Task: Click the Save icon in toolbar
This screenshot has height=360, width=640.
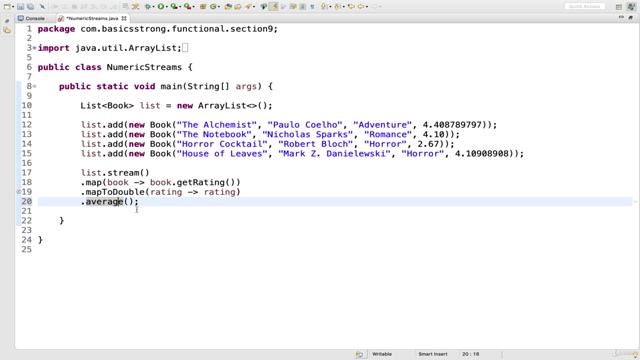Action: coord(20,7)
